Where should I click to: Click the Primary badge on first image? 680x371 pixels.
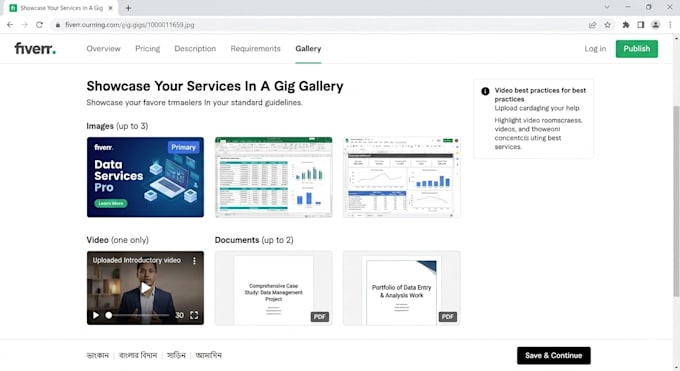(x=183, y=147)
